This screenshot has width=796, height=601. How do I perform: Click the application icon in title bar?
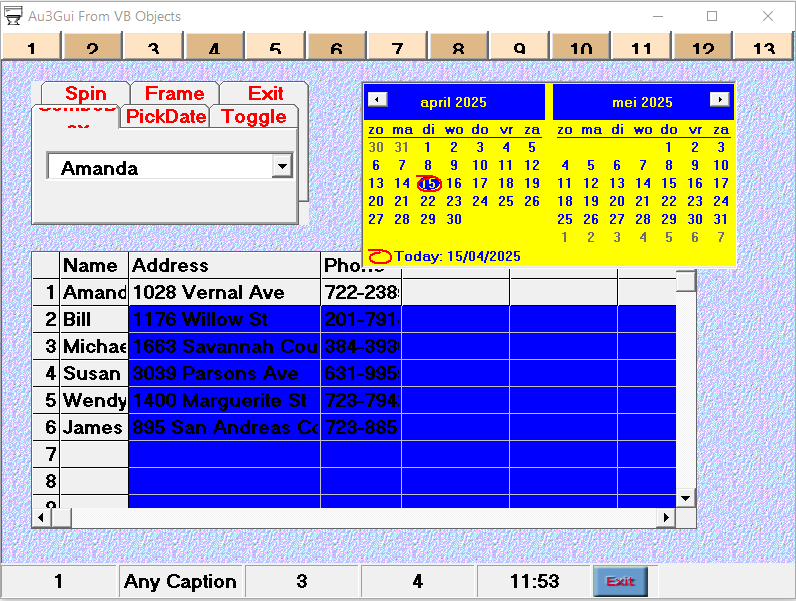click(x=13, y=16)
